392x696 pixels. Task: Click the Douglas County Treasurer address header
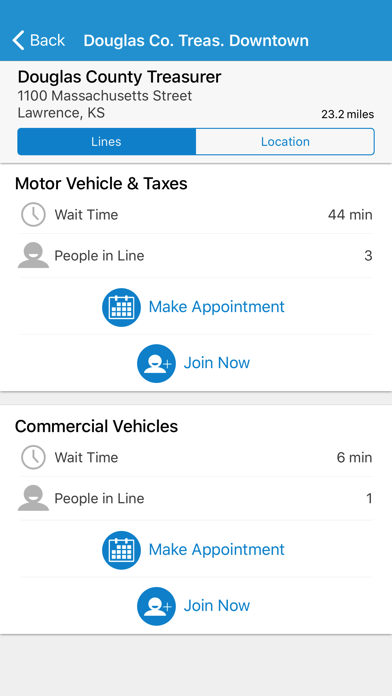pos(119,77)
